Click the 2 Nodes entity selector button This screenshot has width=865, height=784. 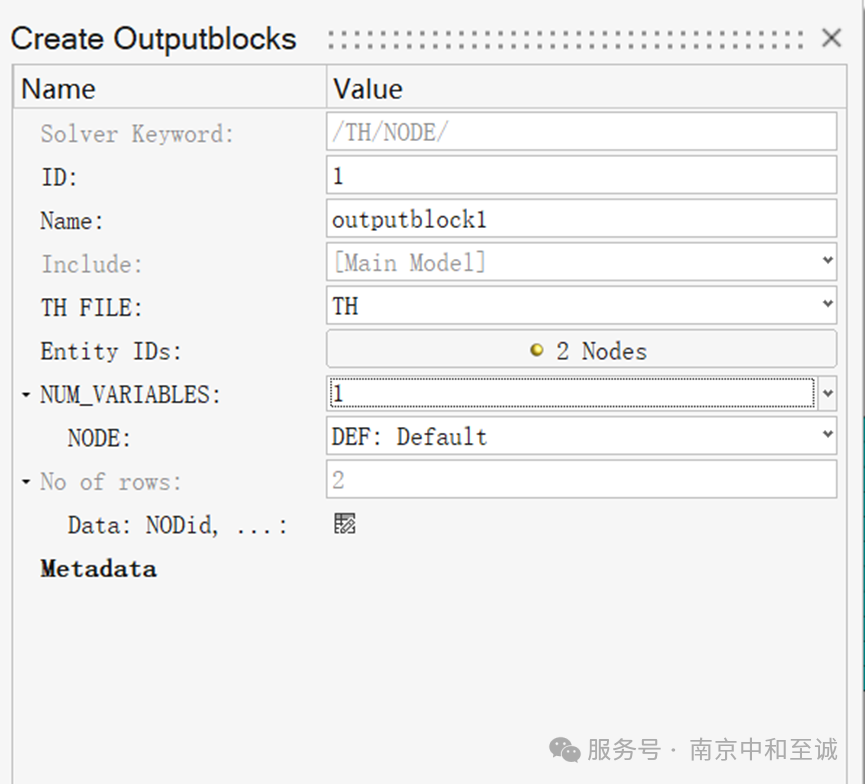pos(581,349)
